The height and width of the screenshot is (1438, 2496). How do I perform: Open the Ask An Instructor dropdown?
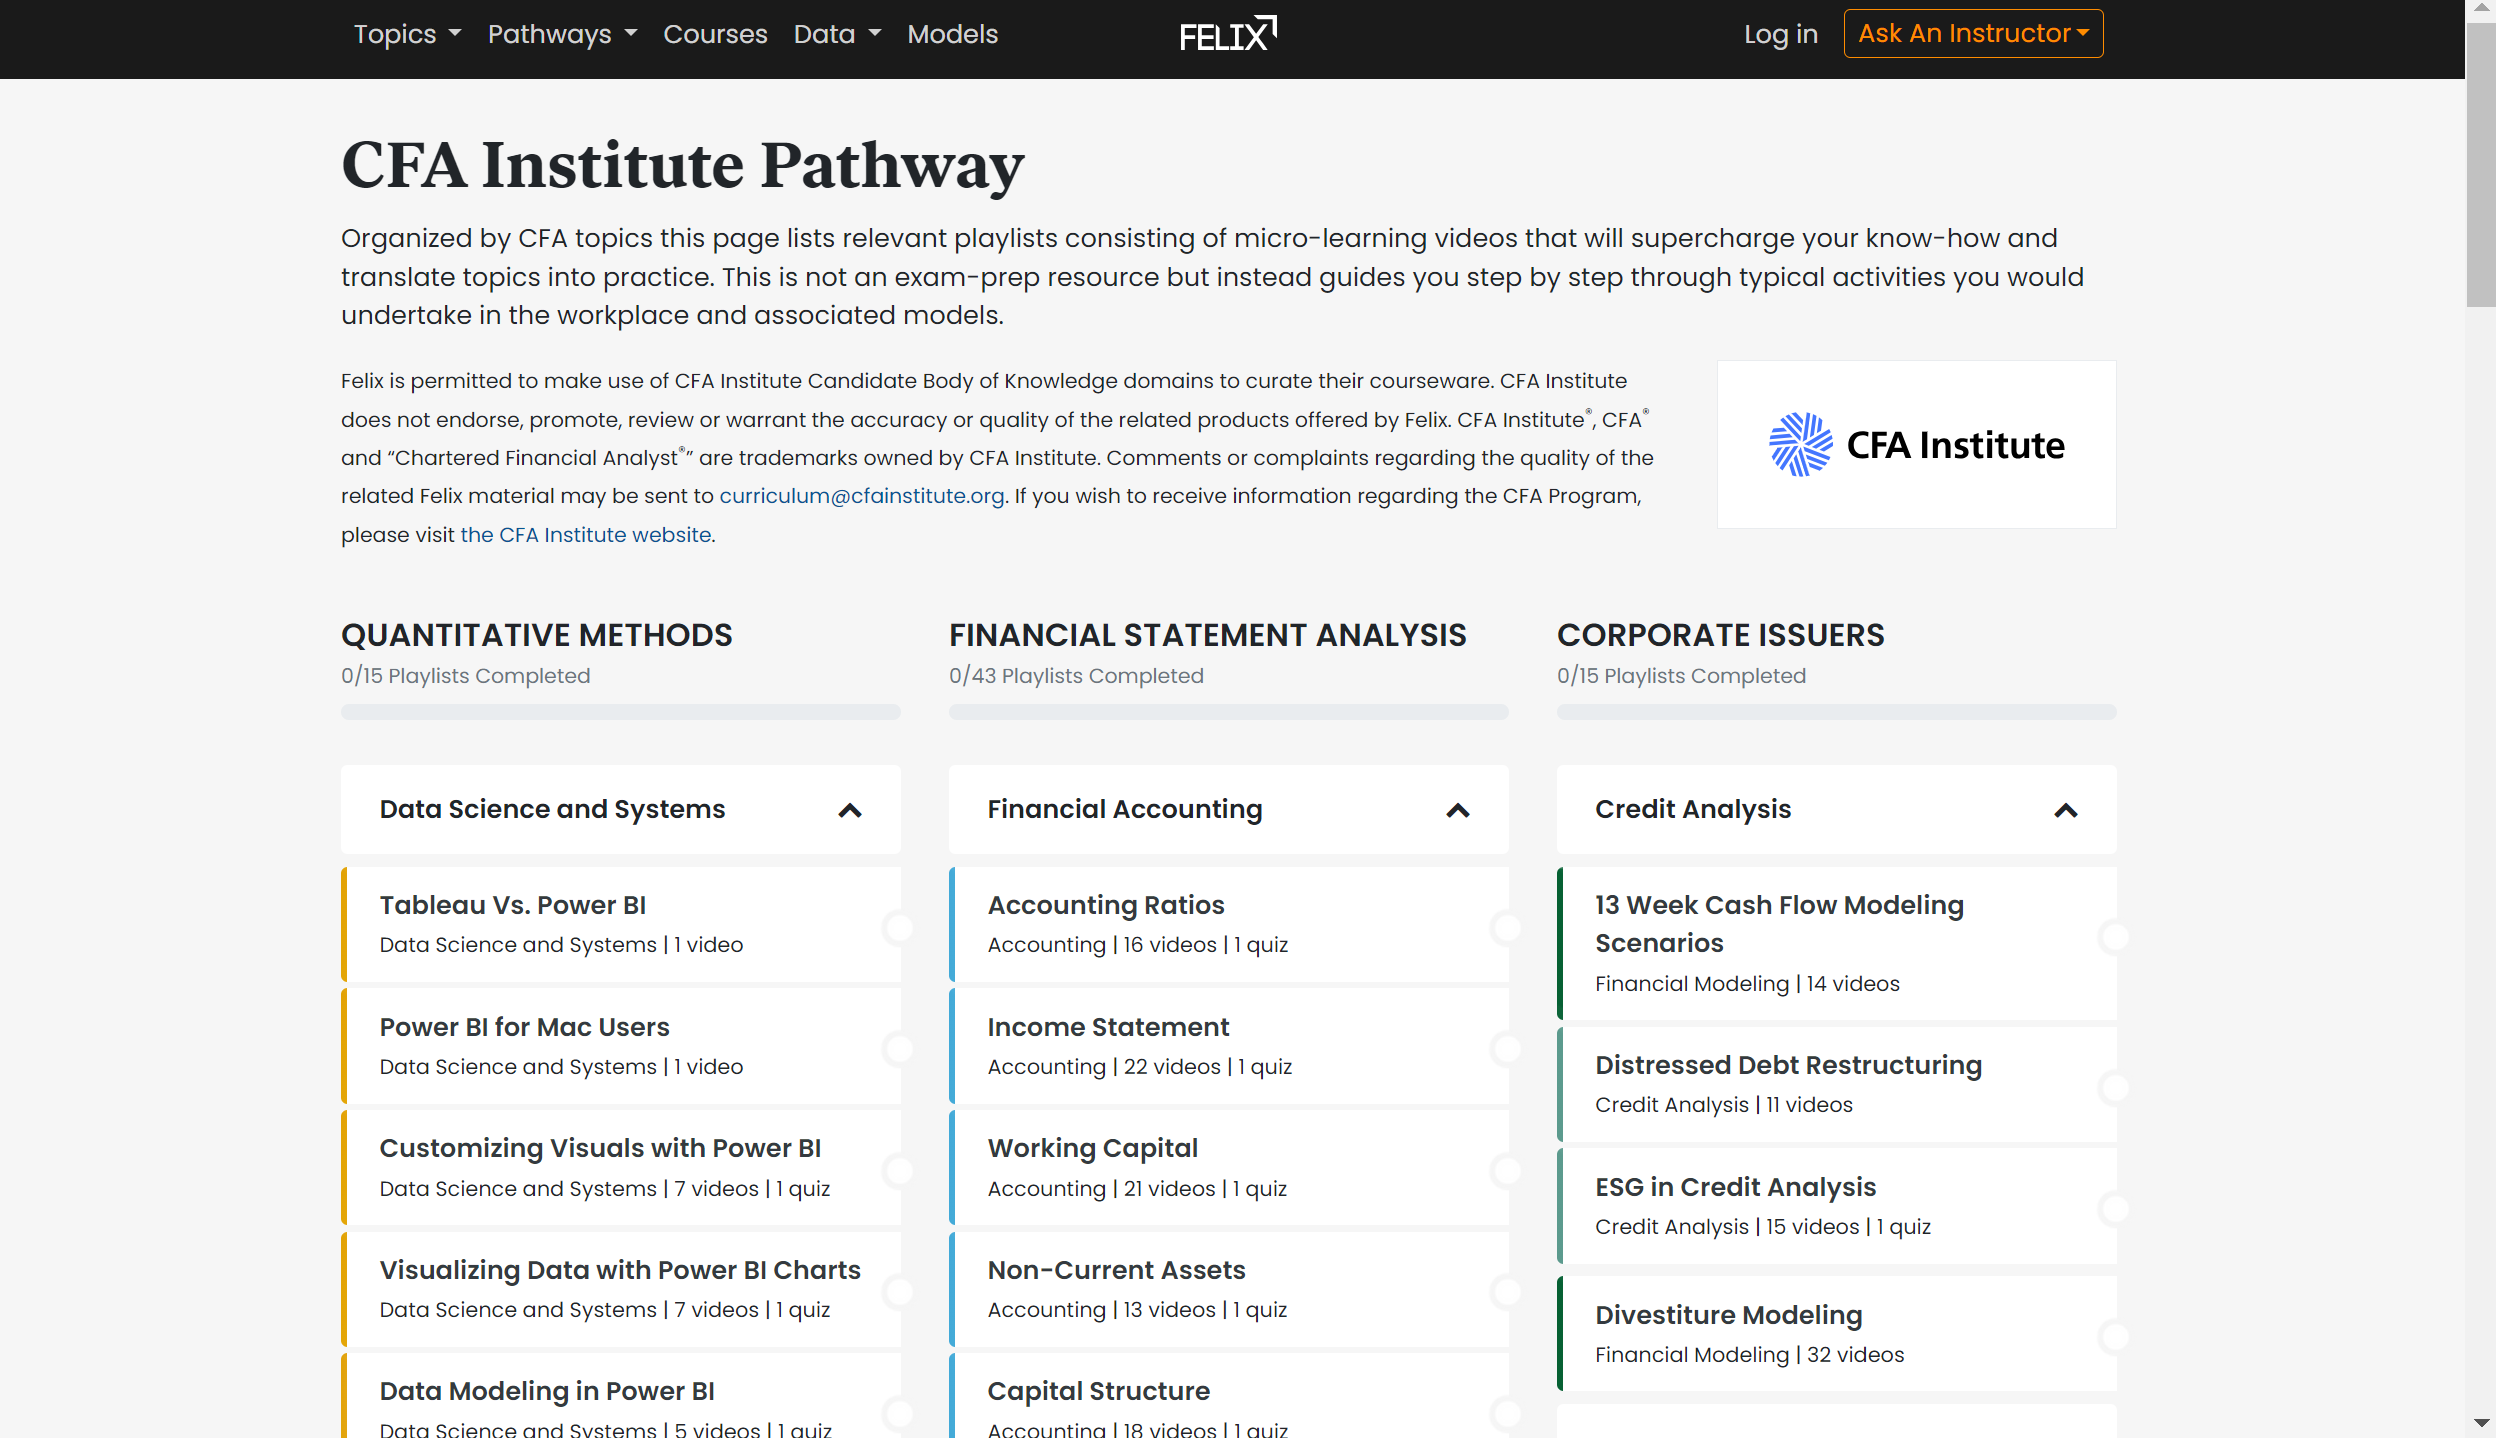(x=1972, y=34)
